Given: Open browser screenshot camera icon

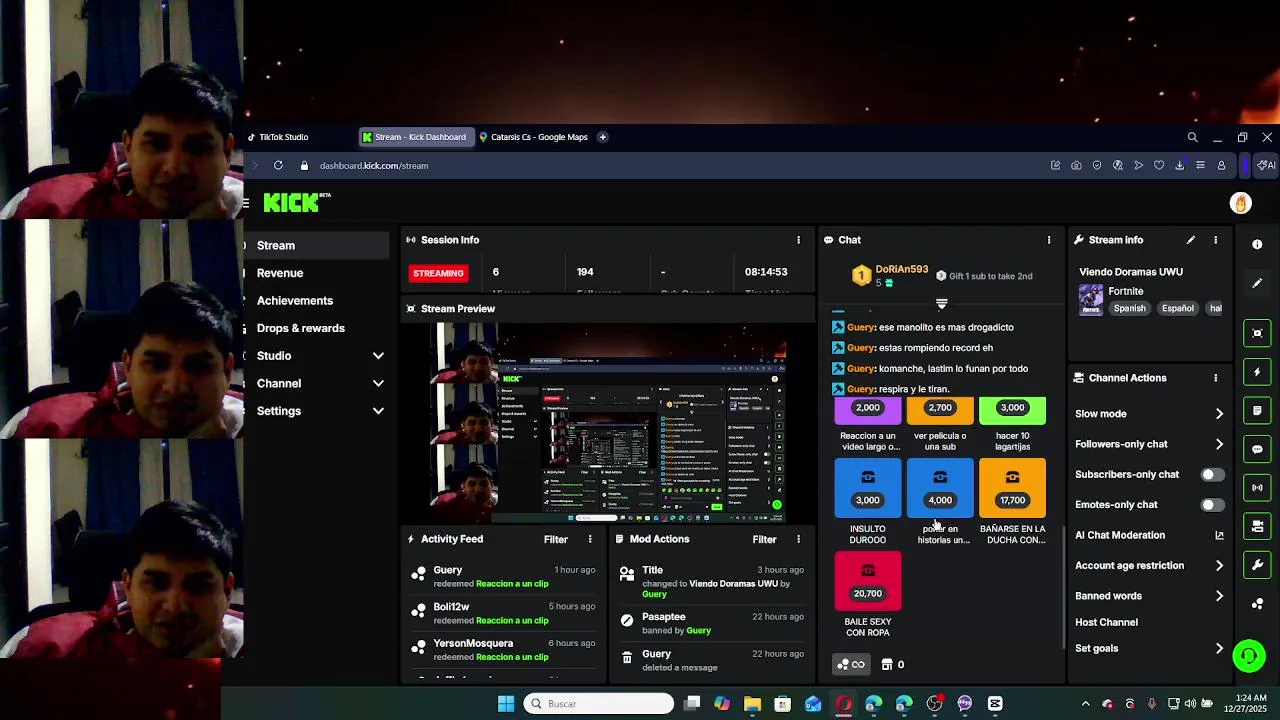Looking at the screenshot, I should (x=1076, y=165).
